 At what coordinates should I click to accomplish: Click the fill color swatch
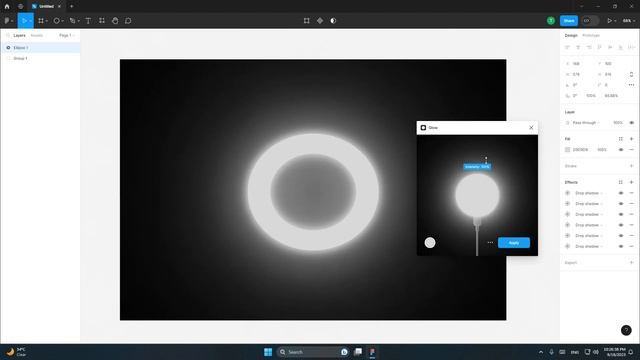pos(567,150)
